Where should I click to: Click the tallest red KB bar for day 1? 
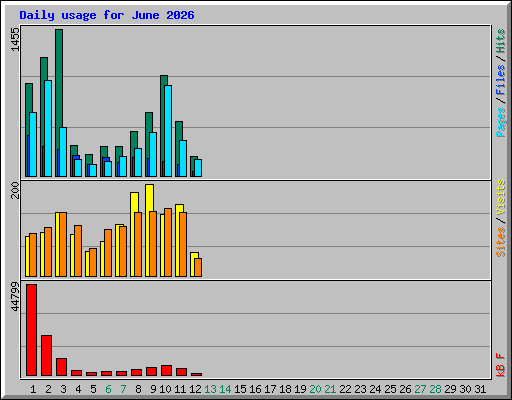click(x=32, y=330)
